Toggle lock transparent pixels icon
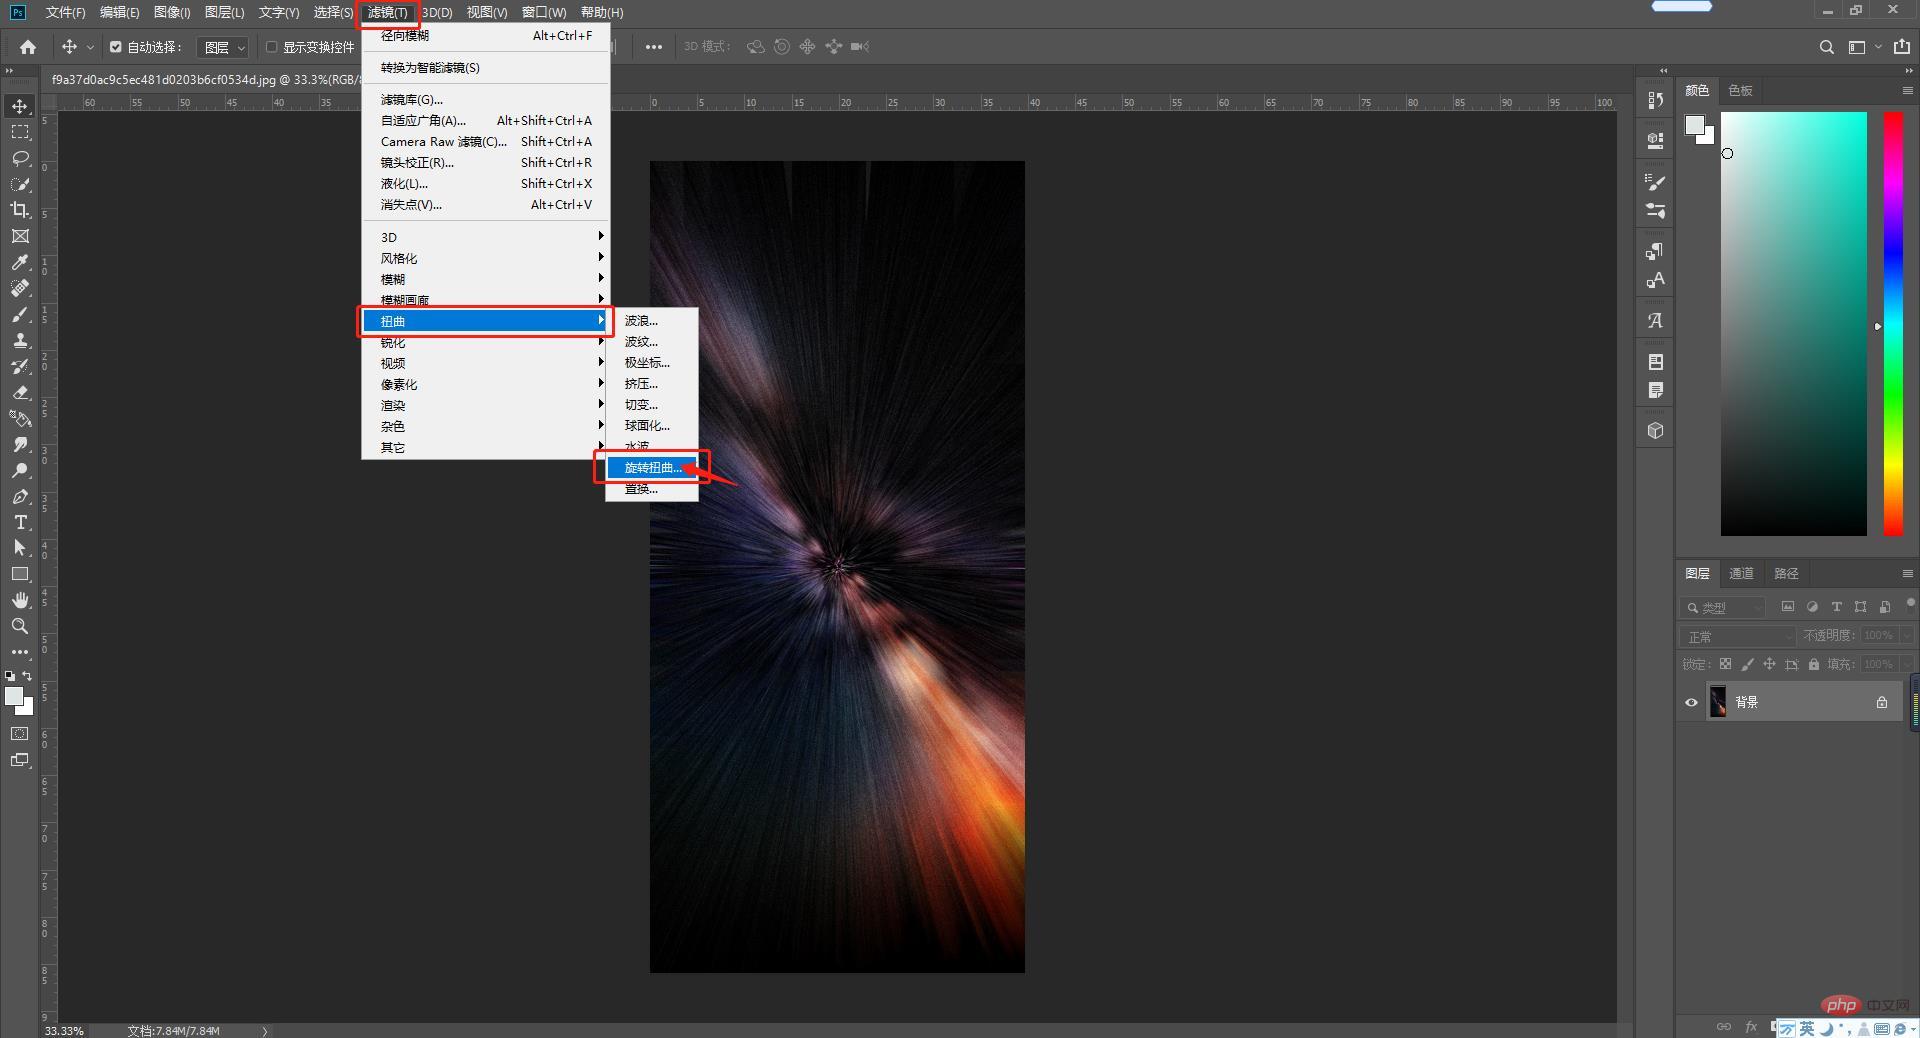This screenshot has height=1038, width=1920. click(1725, 664)
